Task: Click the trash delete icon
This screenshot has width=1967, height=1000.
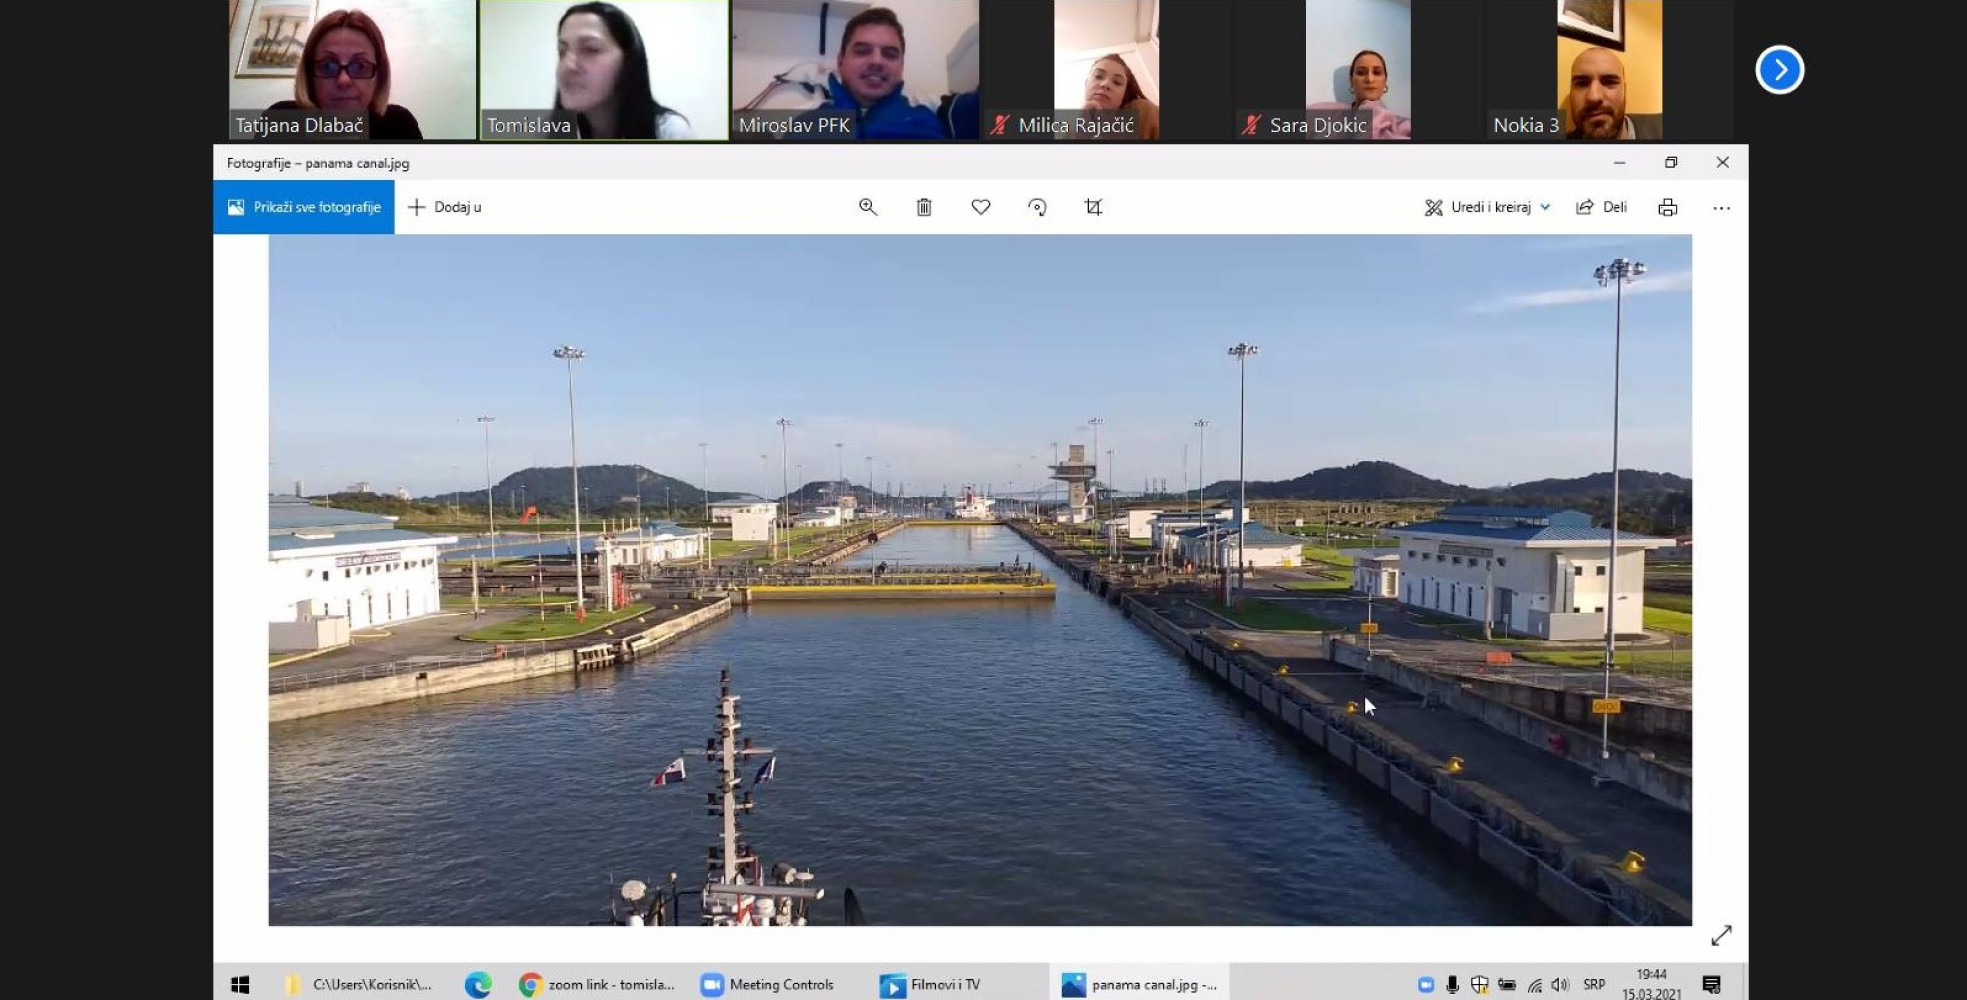Action: tap(924, 207)
